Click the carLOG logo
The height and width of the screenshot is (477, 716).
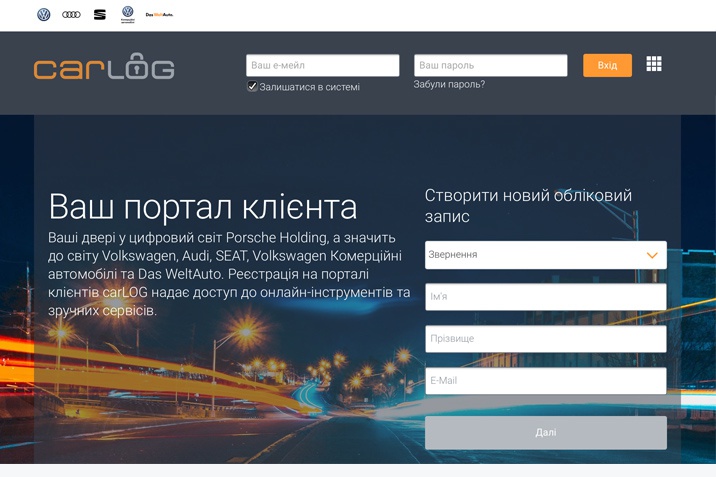tap(104, 66)
